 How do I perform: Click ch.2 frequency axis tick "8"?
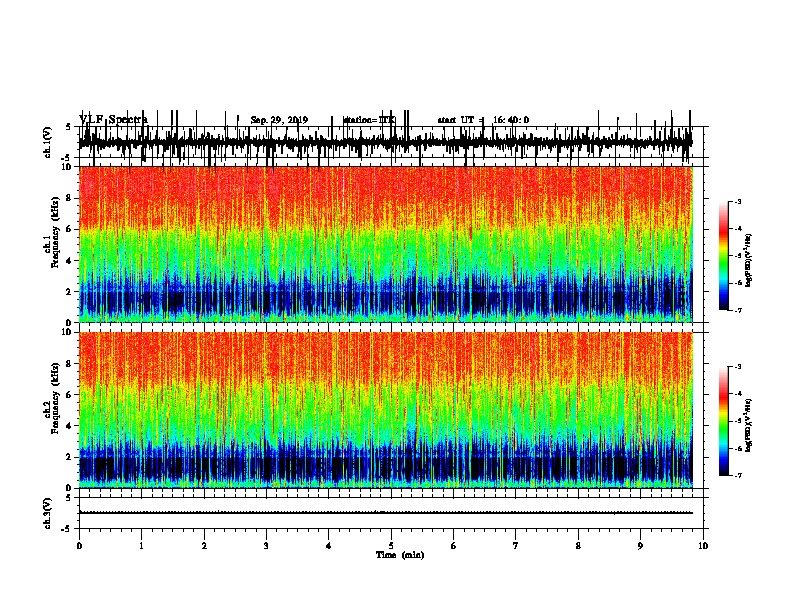tap(69, 364)
